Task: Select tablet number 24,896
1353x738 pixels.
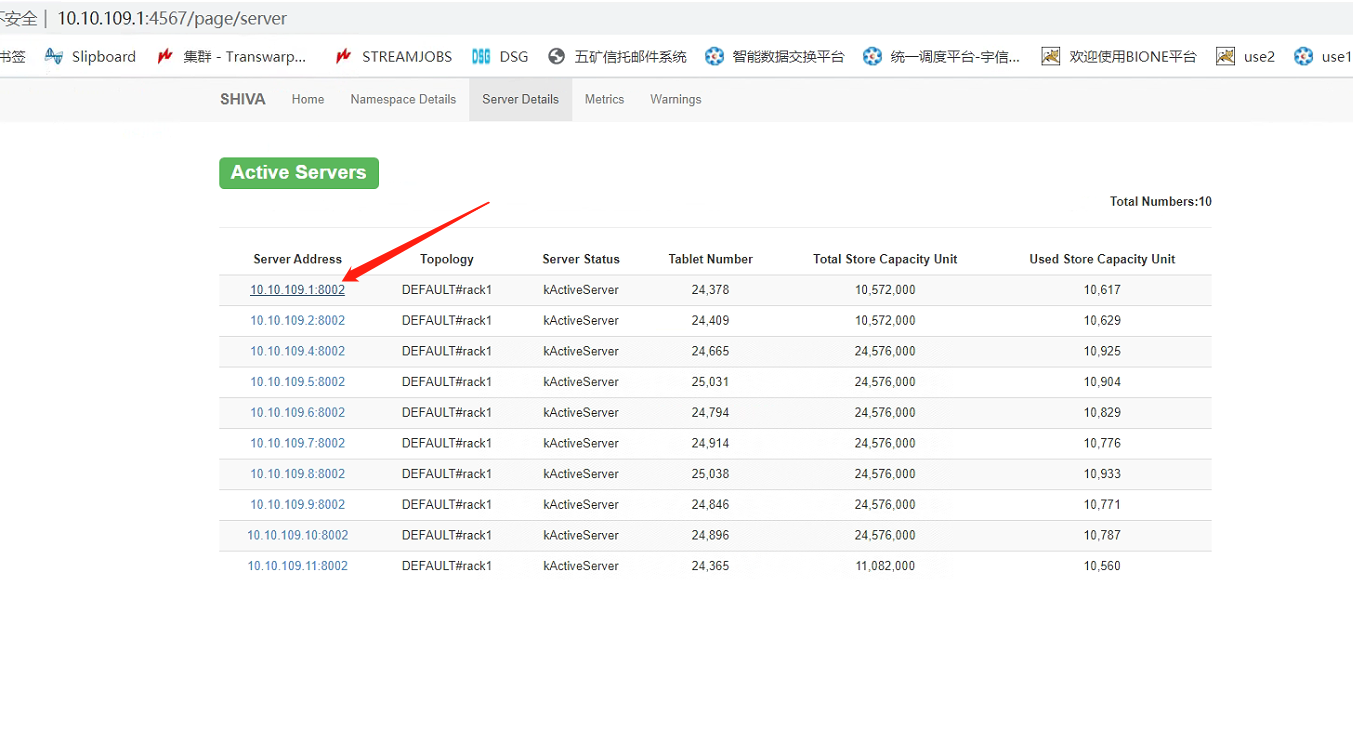Action: (x=710, y=535)
